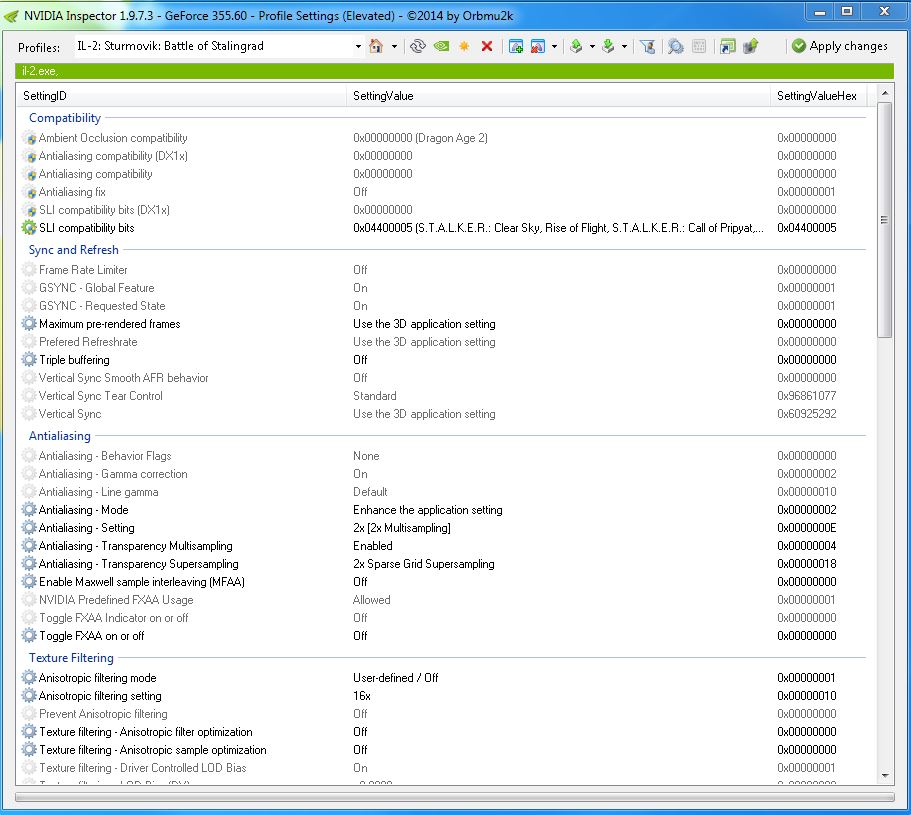Click the gear icon beside Maximum pre-rendered frames
Viewport: 911px width, 815px height.
coord(28,324)
